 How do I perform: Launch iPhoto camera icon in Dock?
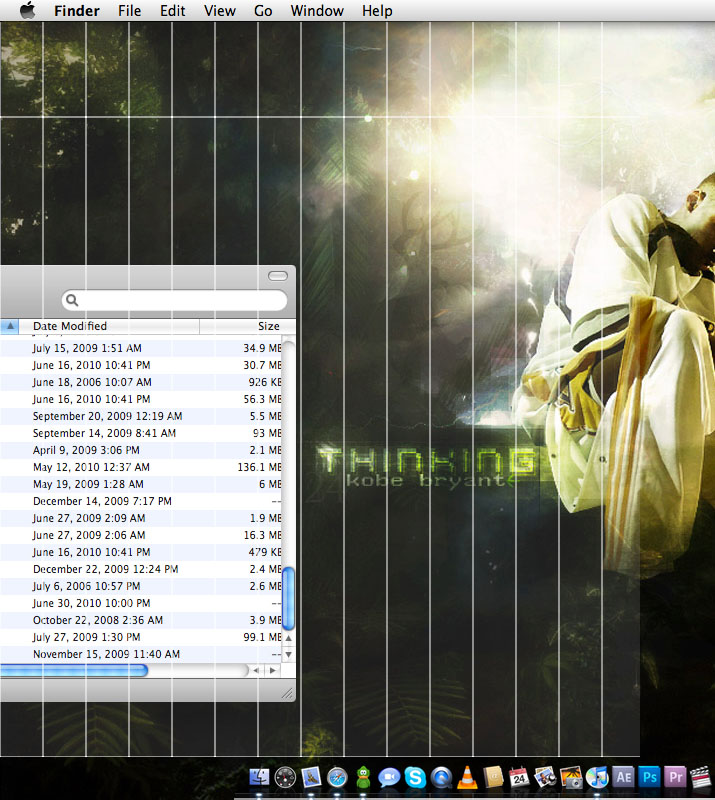tap(571, 778)
